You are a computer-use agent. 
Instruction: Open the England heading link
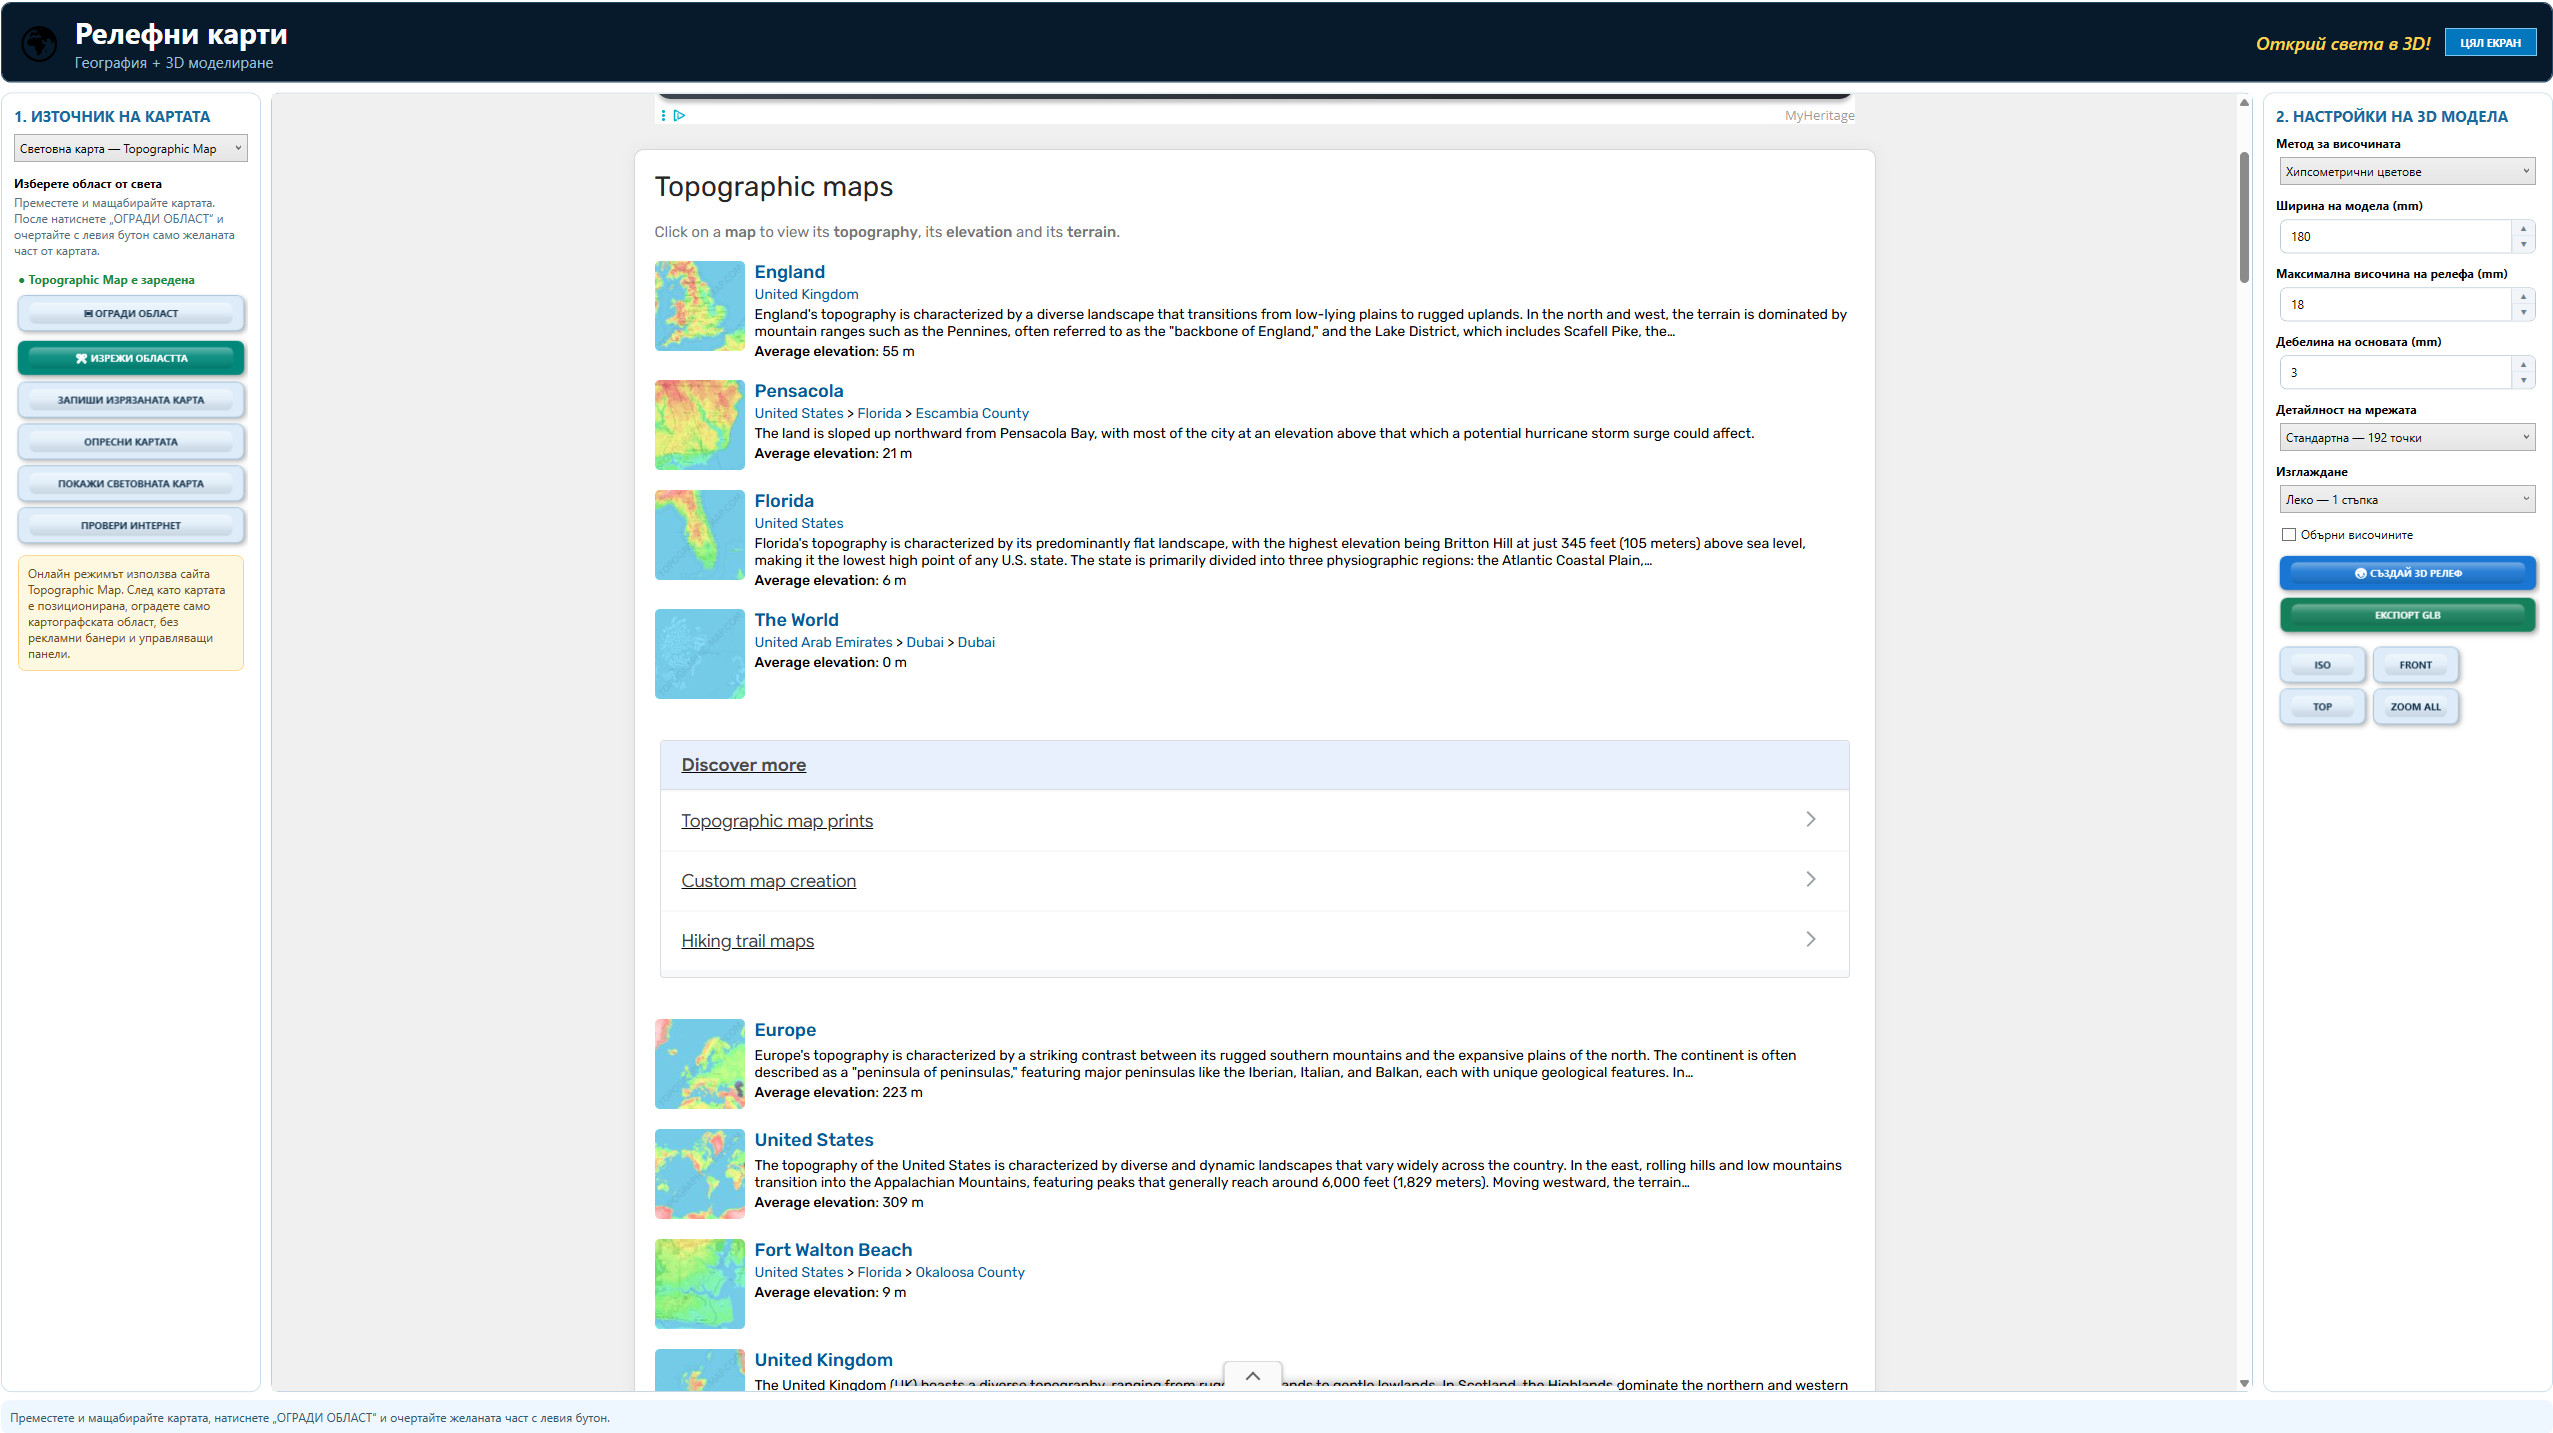coord(789,272)
